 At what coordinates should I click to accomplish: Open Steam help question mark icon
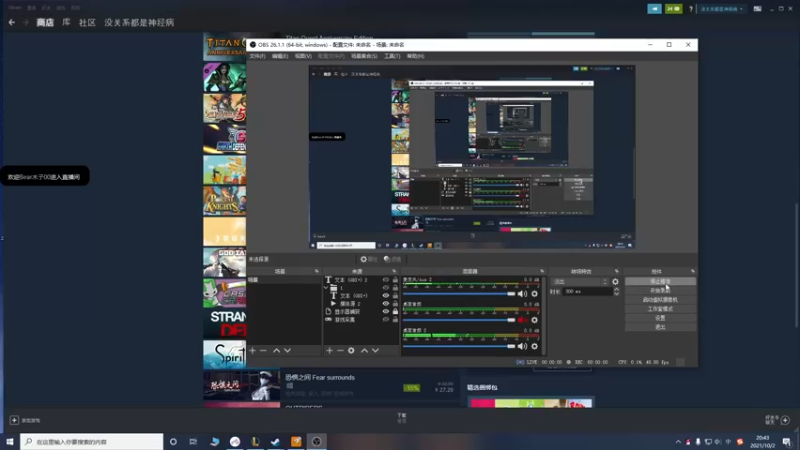691,9
